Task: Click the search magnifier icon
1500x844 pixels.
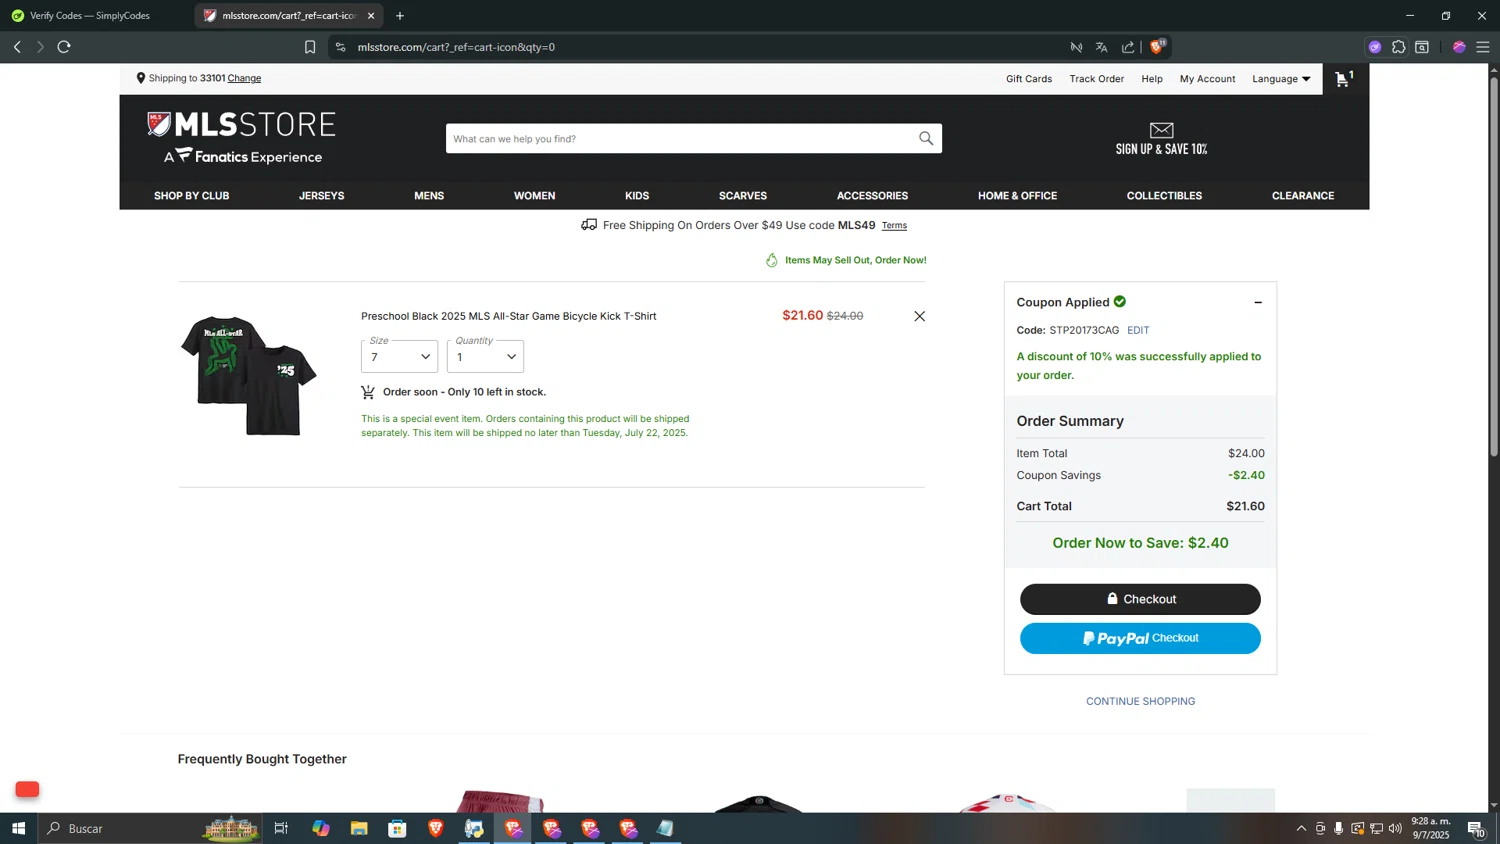Action: pyautogui.click(x=926, y=138)
